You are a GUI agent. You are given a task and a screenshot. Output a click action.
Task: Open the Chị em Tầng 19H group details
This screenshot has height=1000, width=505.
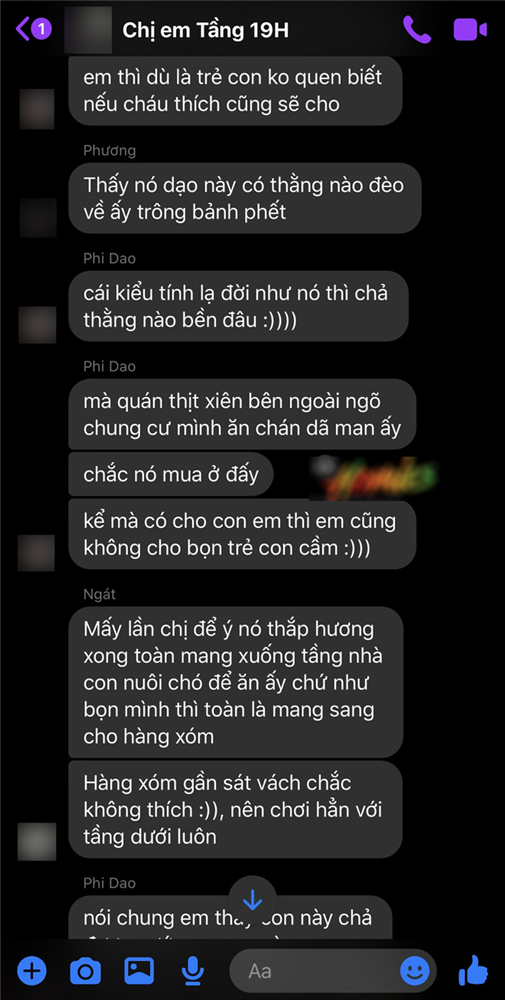(x=205, y=29)
